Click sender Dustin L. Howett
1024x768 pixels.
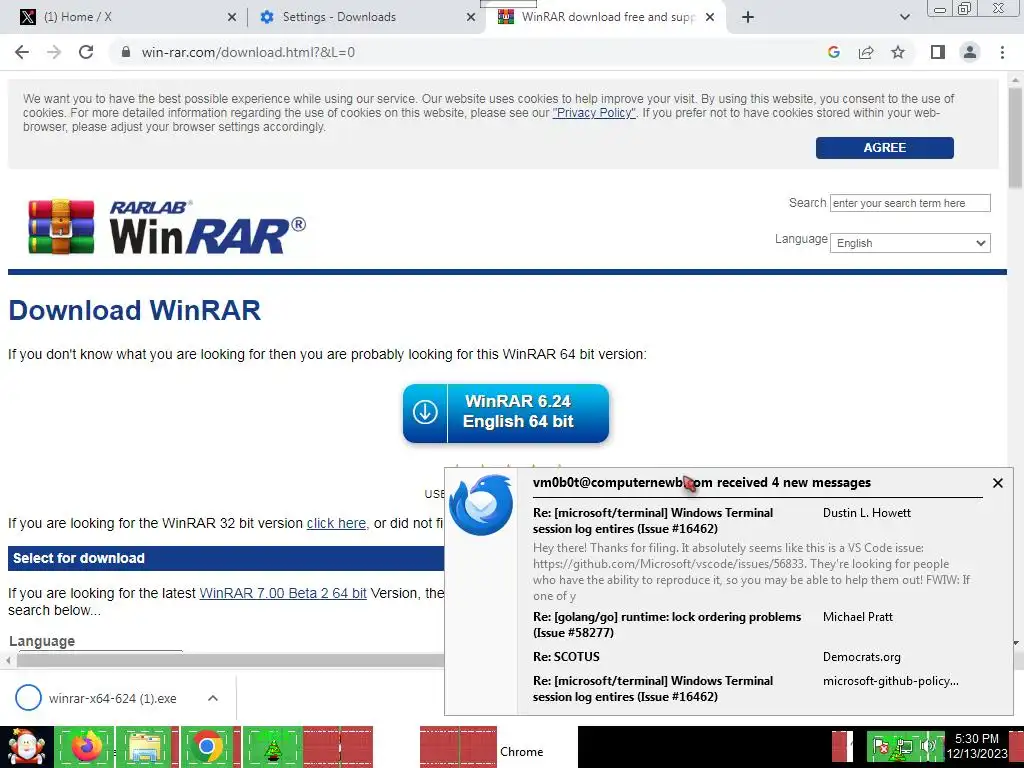point(867,513)
